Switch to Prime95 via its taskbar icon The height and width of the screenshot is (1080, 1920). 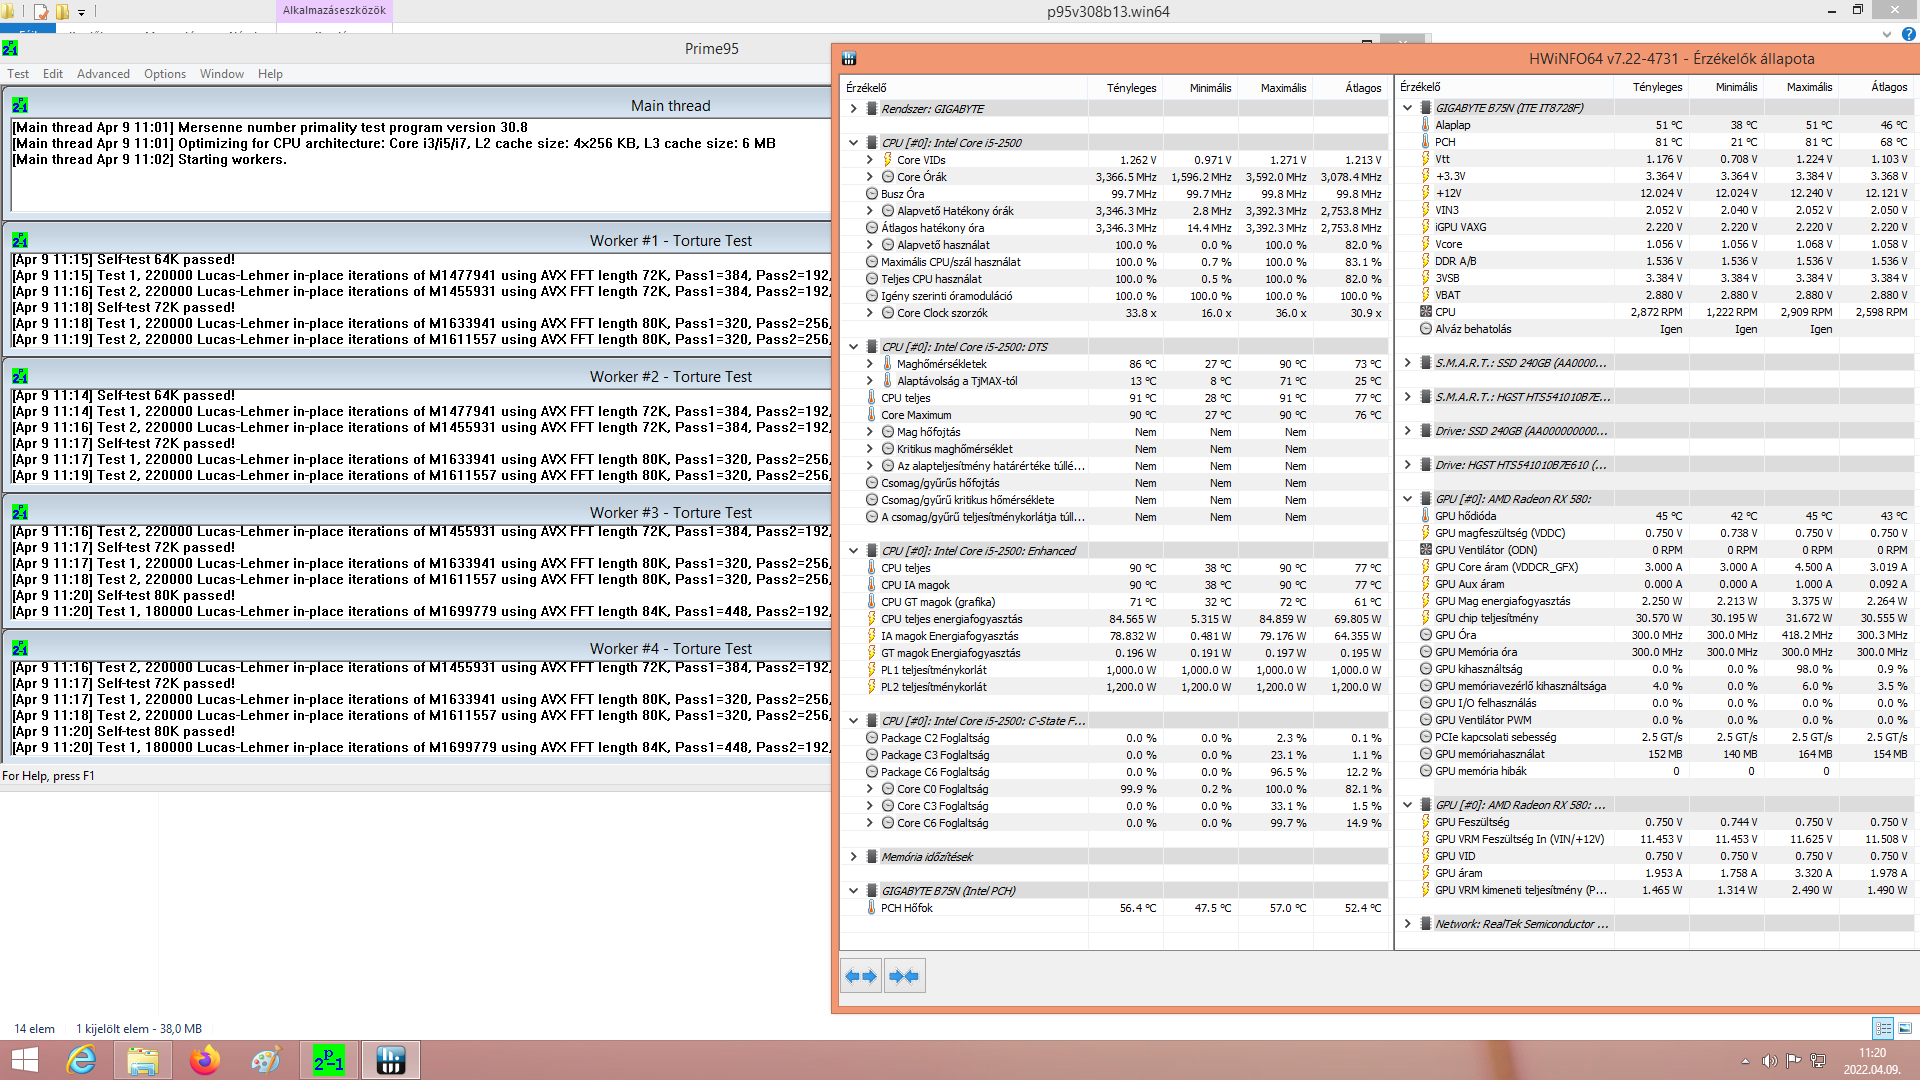point(329,1060)
